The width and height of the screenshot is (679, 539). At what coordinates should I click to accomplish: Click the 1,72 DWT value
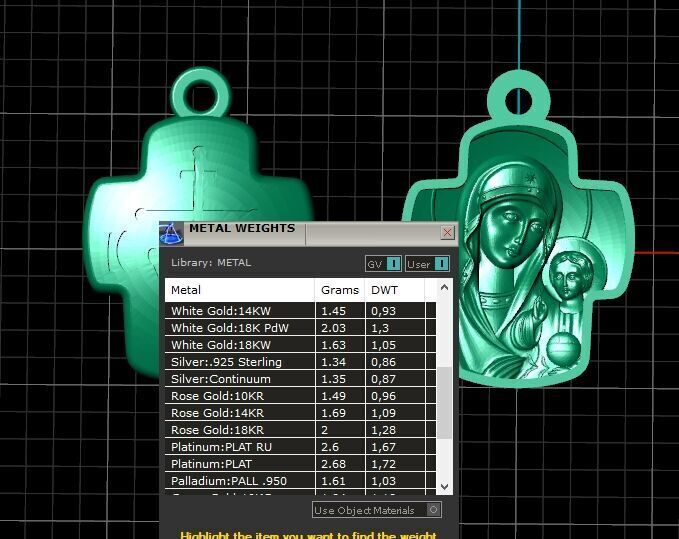pos(383,464)
